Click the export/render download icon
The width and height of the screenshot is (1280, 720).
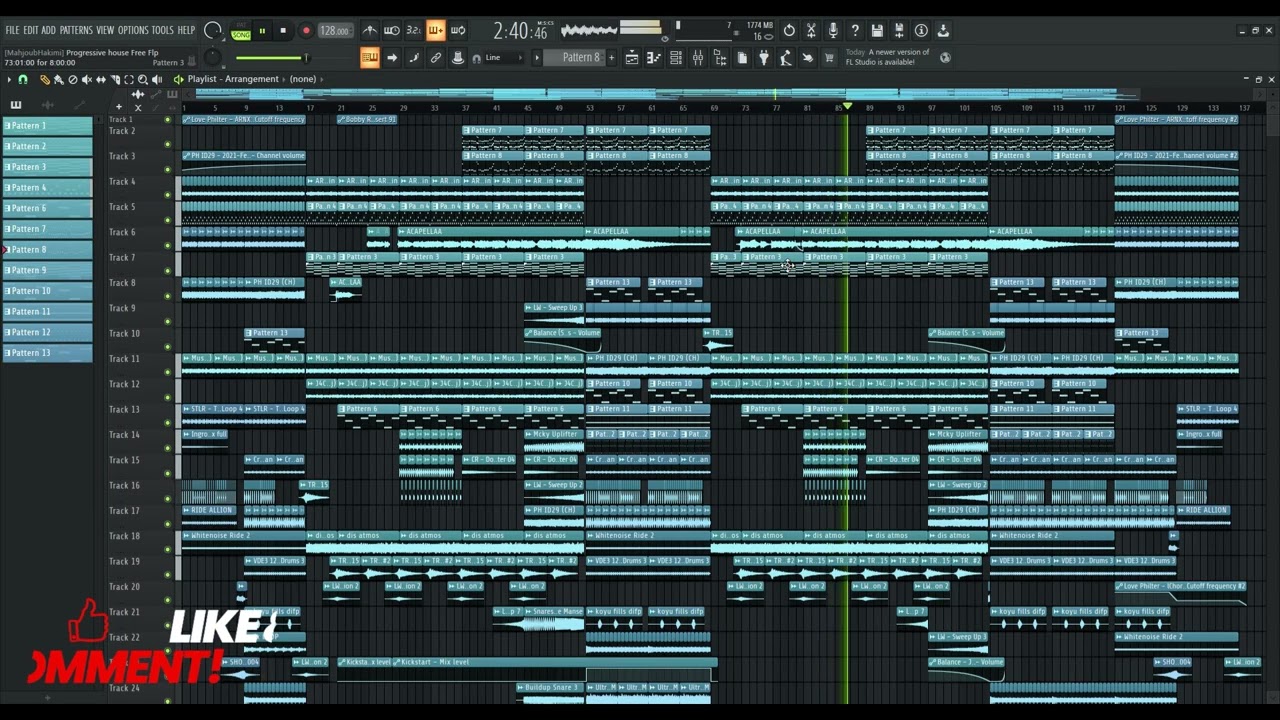coord(943,31)
